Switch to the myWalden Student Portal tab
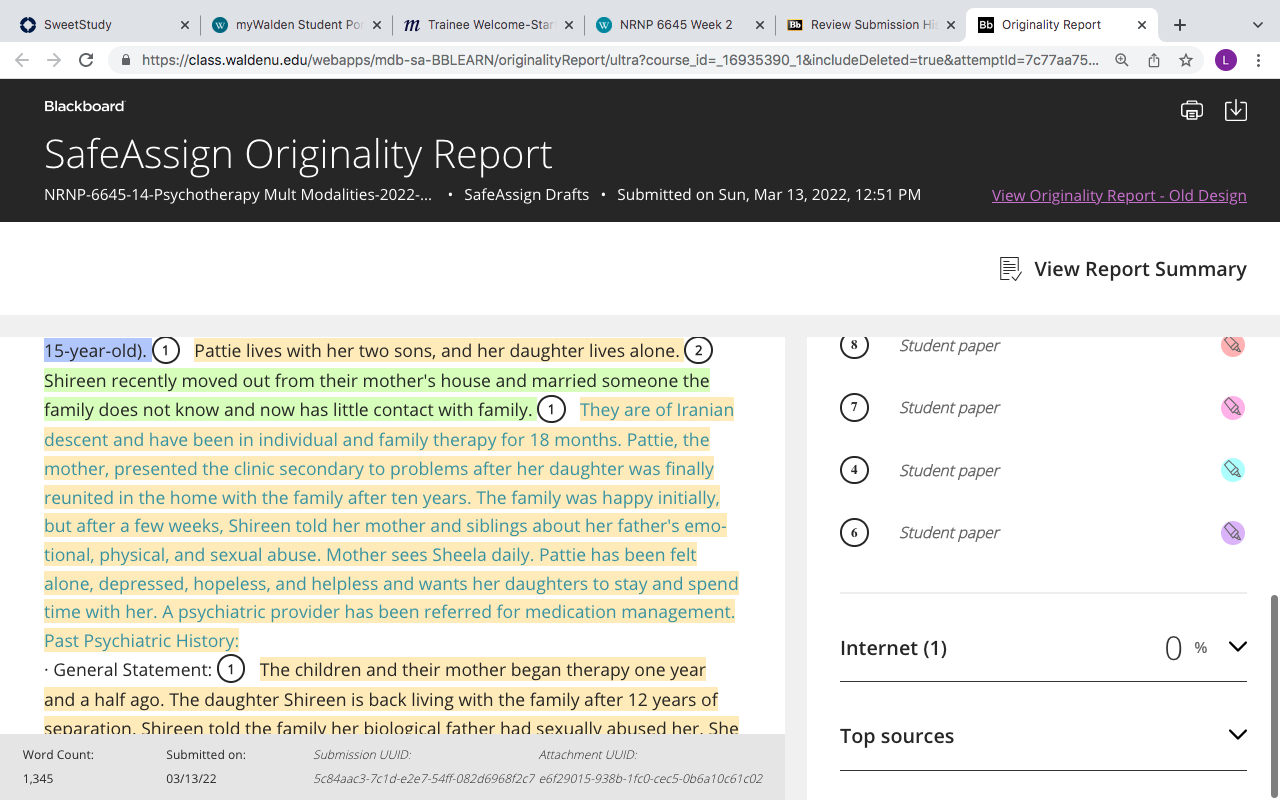This screenshot has height=800, width=1280. (296, 25)
